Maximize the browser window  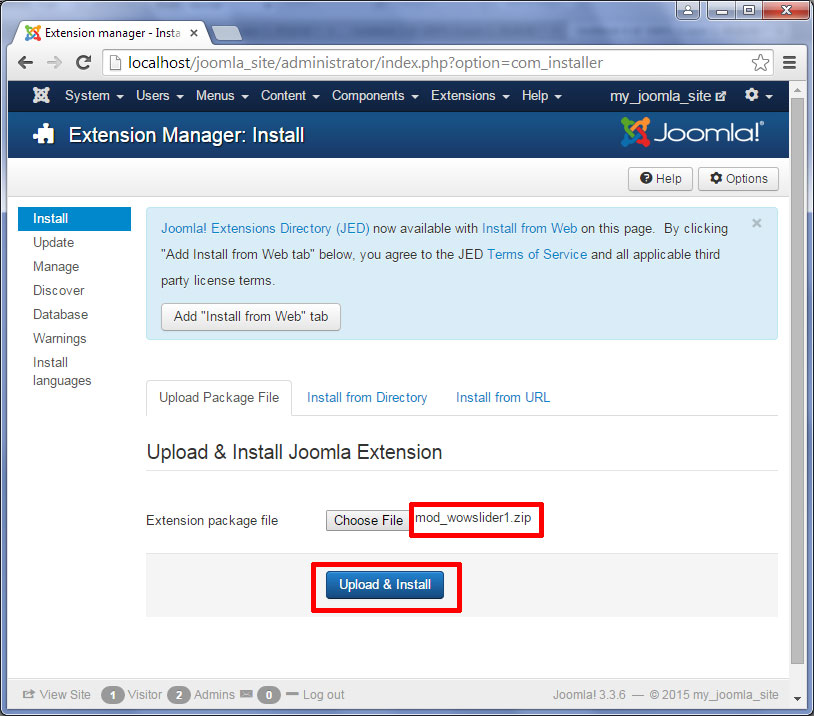[x=748, y=10]
